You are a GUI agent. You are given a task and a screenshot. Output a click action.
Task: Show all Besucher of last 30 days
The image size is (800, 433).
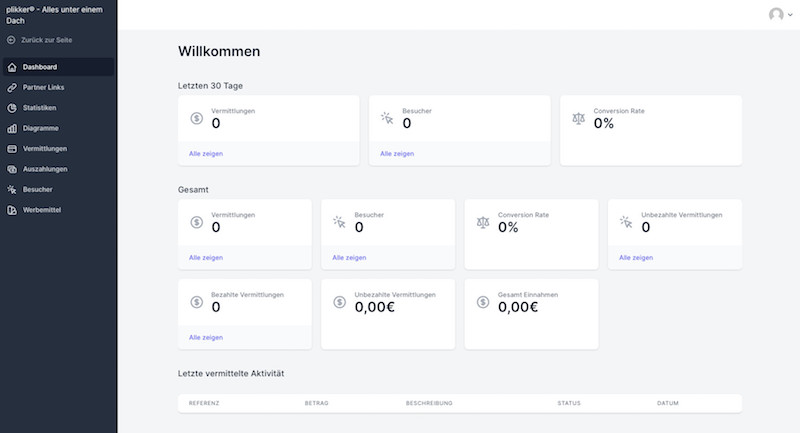tap(397, 154)
